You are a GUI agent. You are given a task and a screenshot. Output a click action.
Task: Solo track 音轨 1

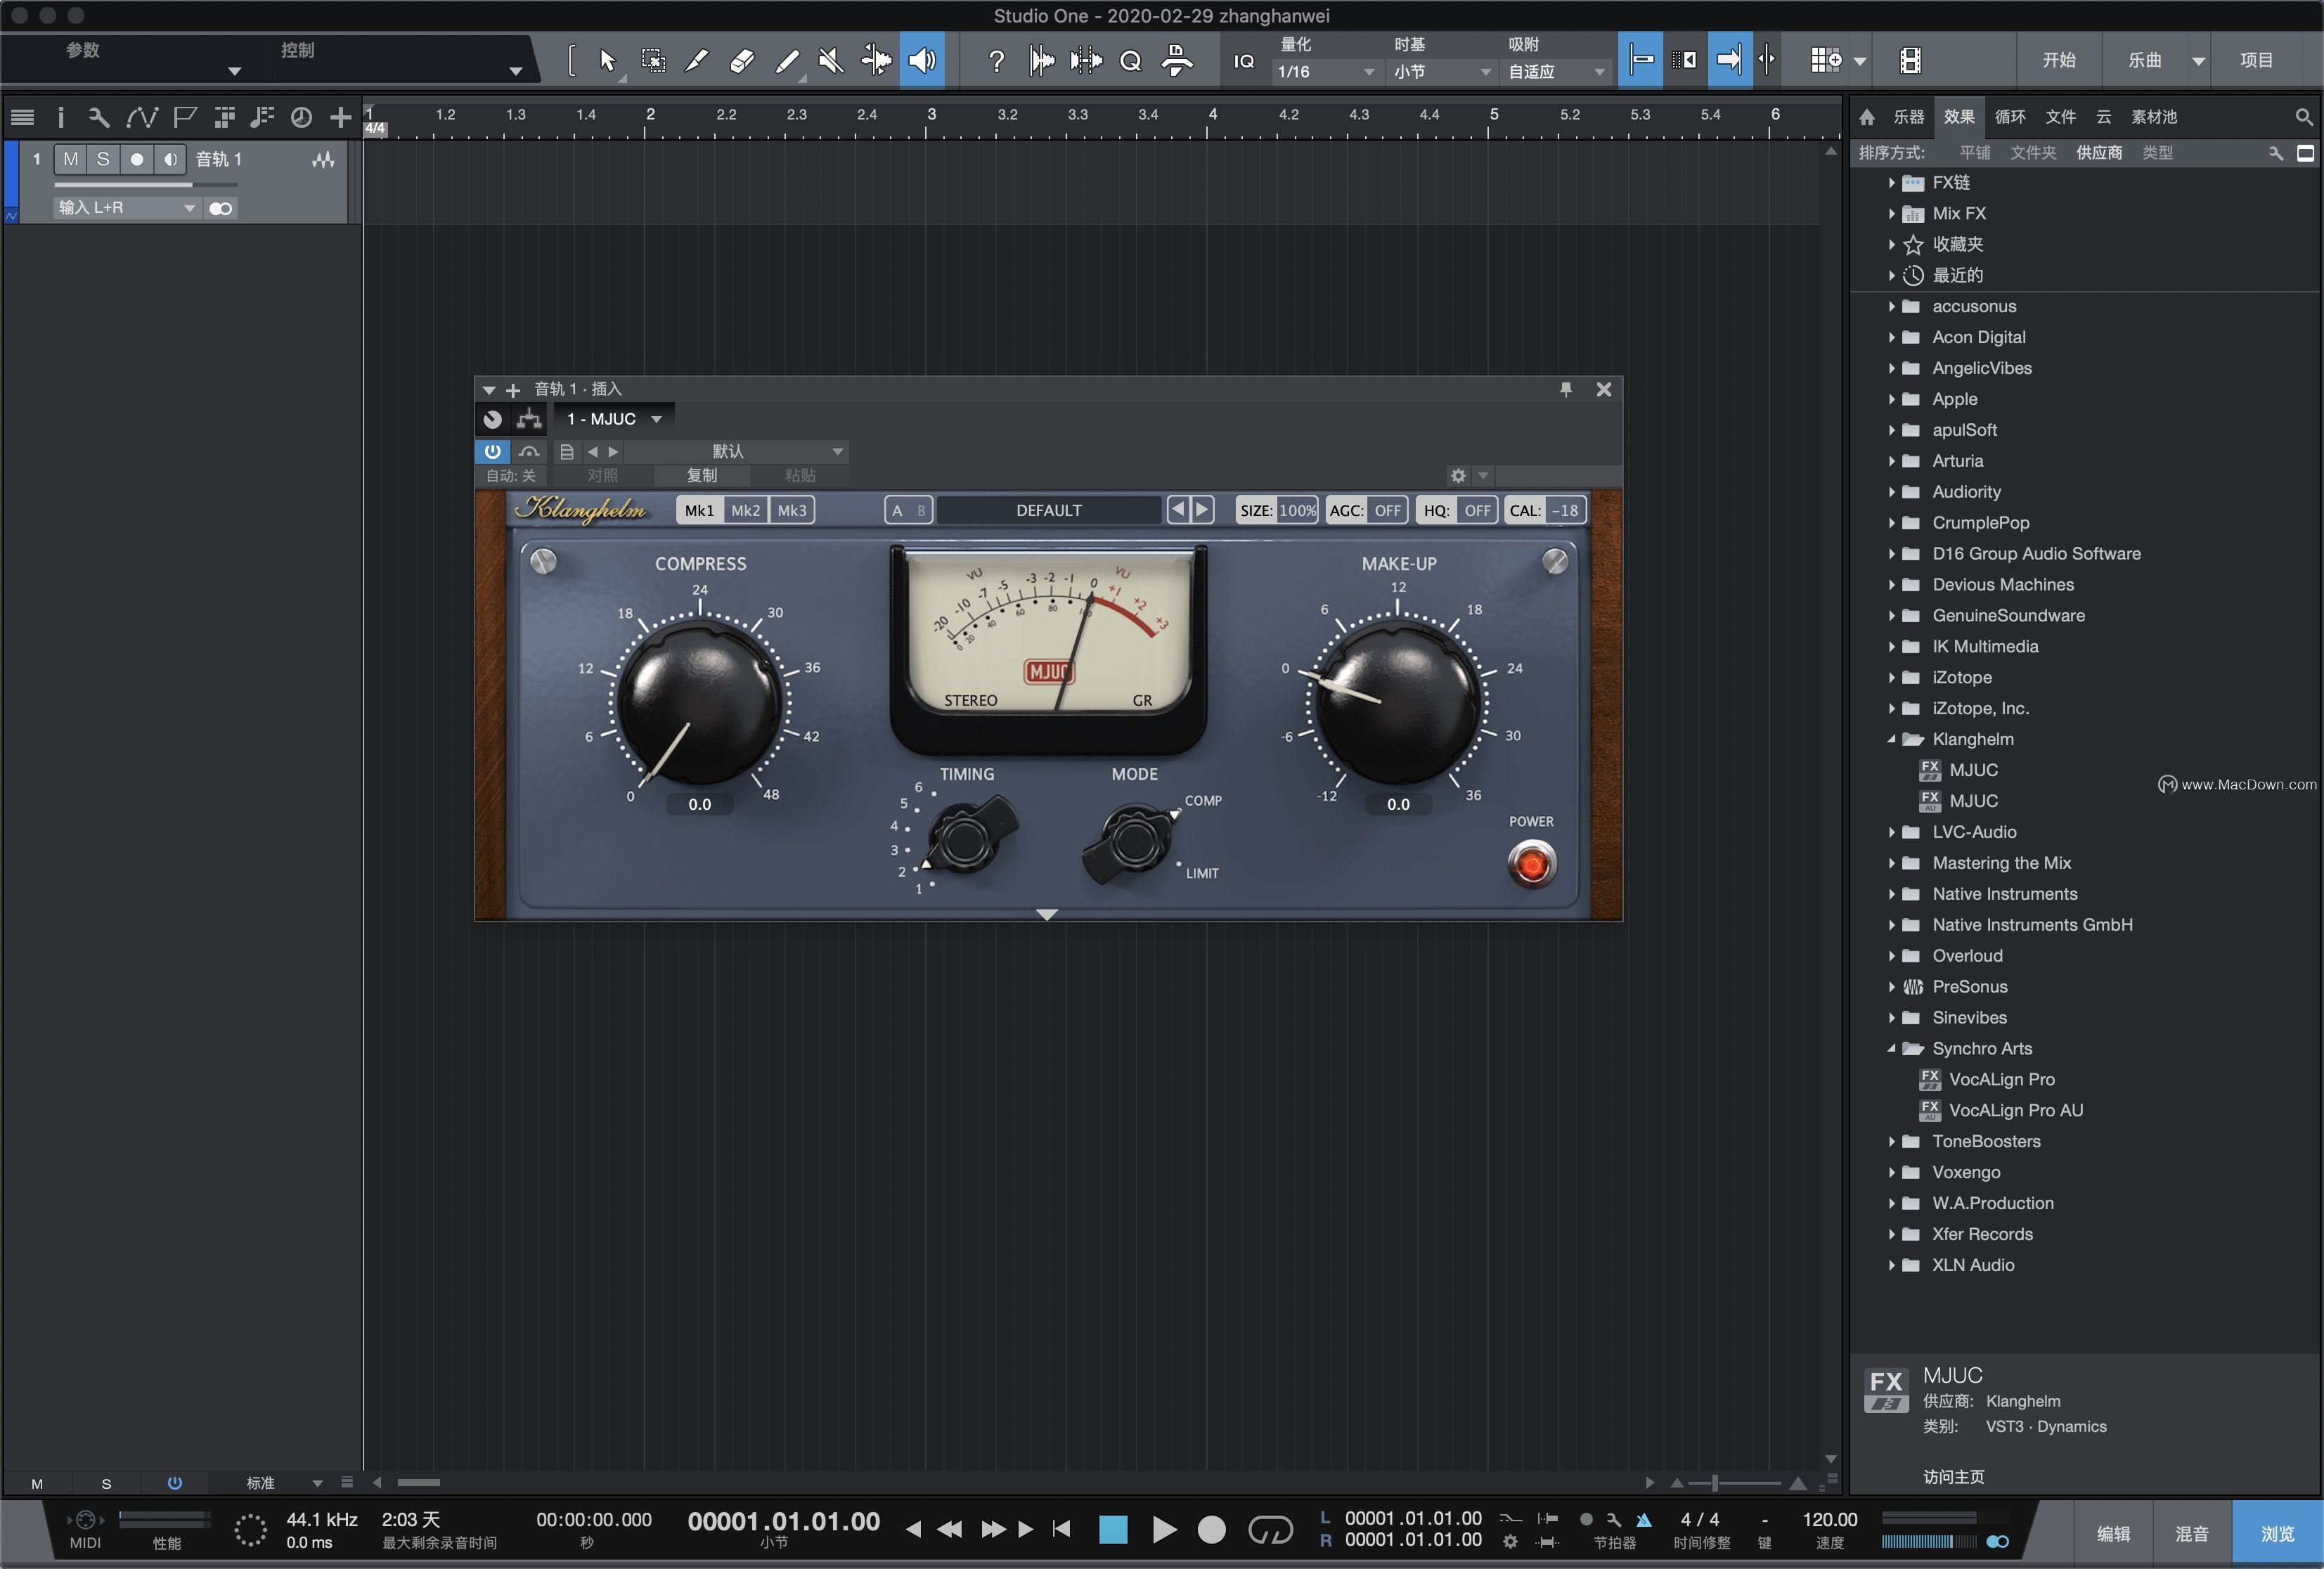[x=103, y=159]
